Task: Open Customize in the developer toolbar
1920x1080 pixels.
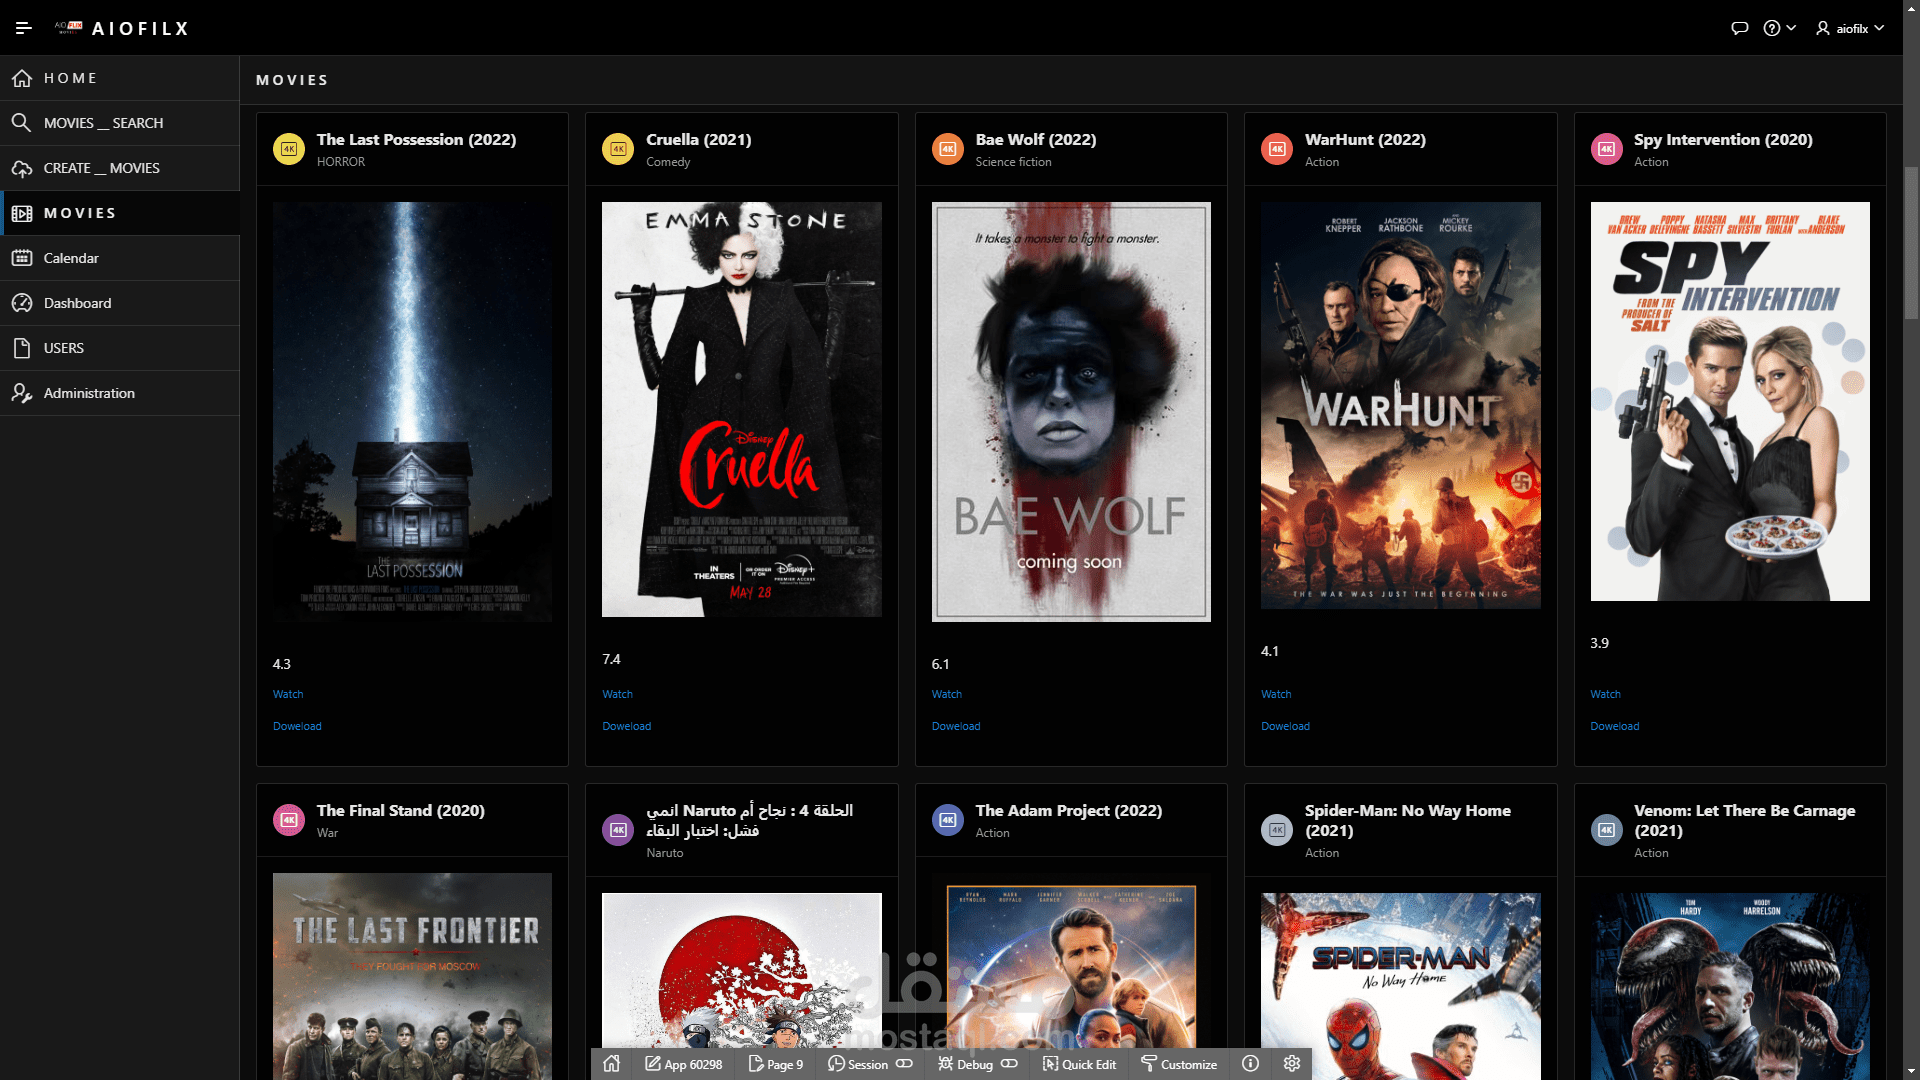Action: (1179, 1064)
